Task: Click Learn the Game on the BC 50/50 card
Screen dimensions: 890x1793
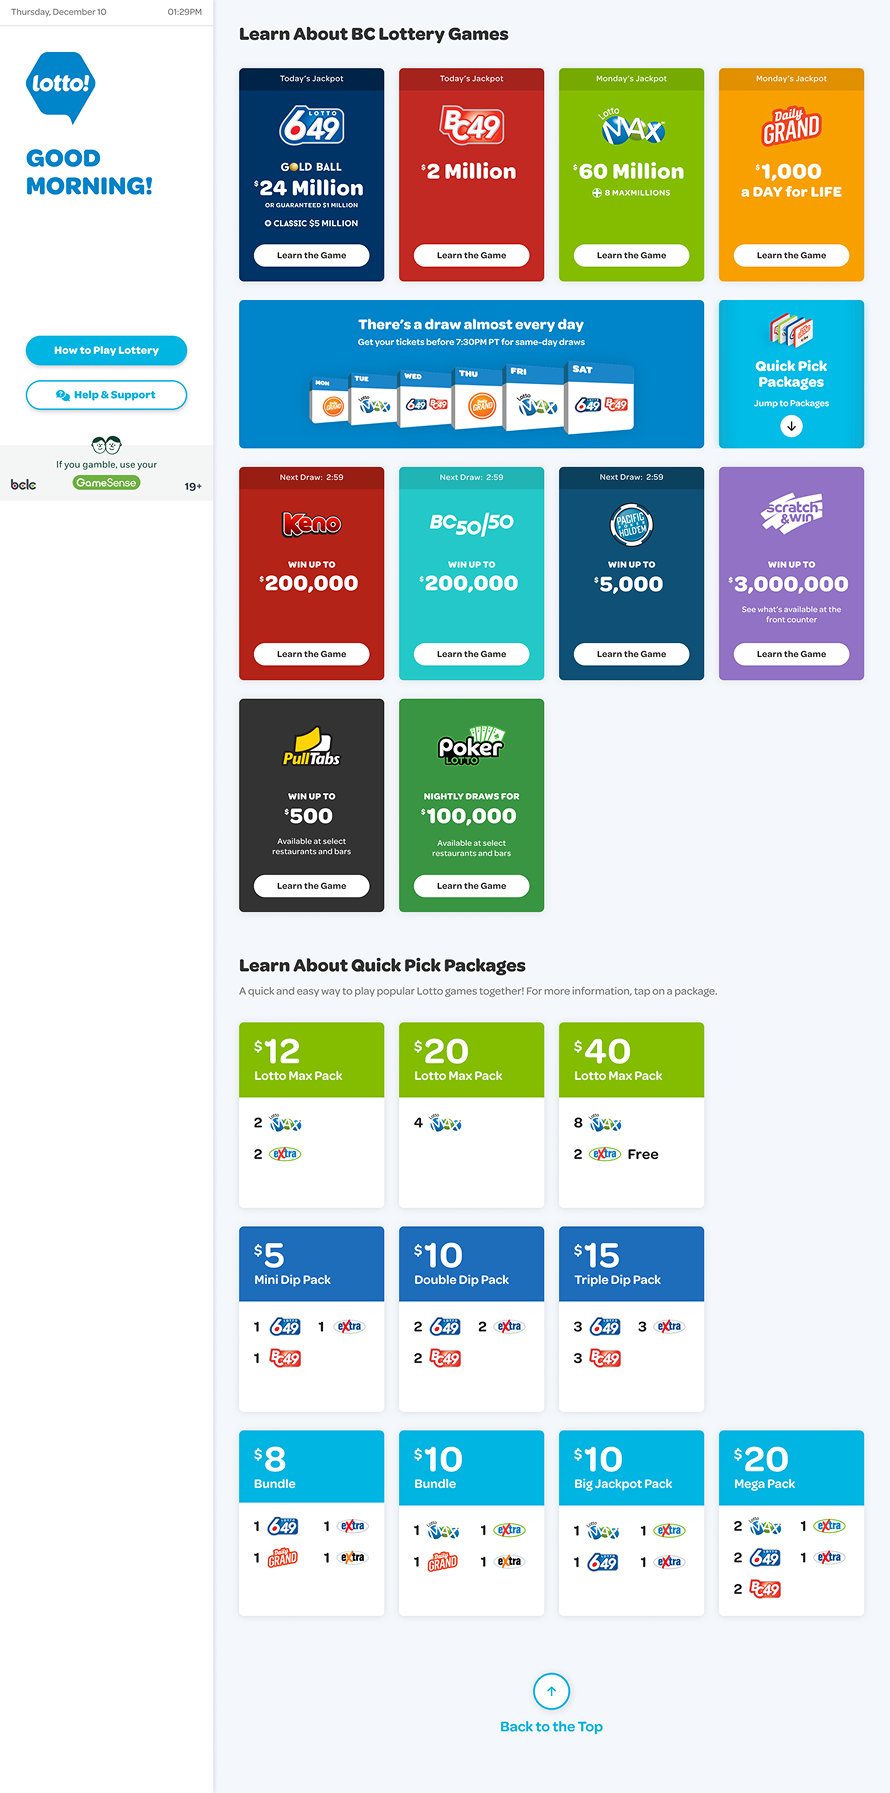Action: [471, 654]
